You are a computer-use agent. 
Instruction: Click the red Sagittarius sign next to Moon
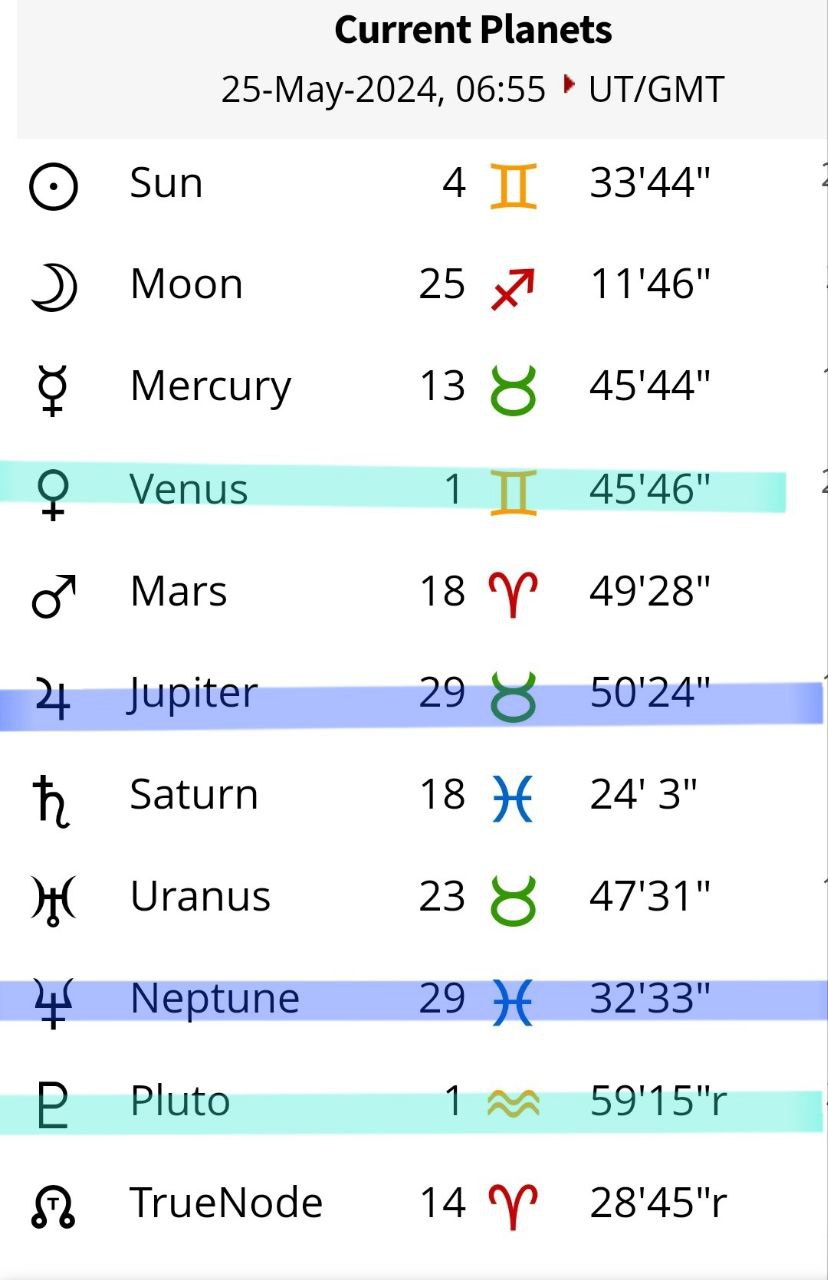click(x=513, y=288)
